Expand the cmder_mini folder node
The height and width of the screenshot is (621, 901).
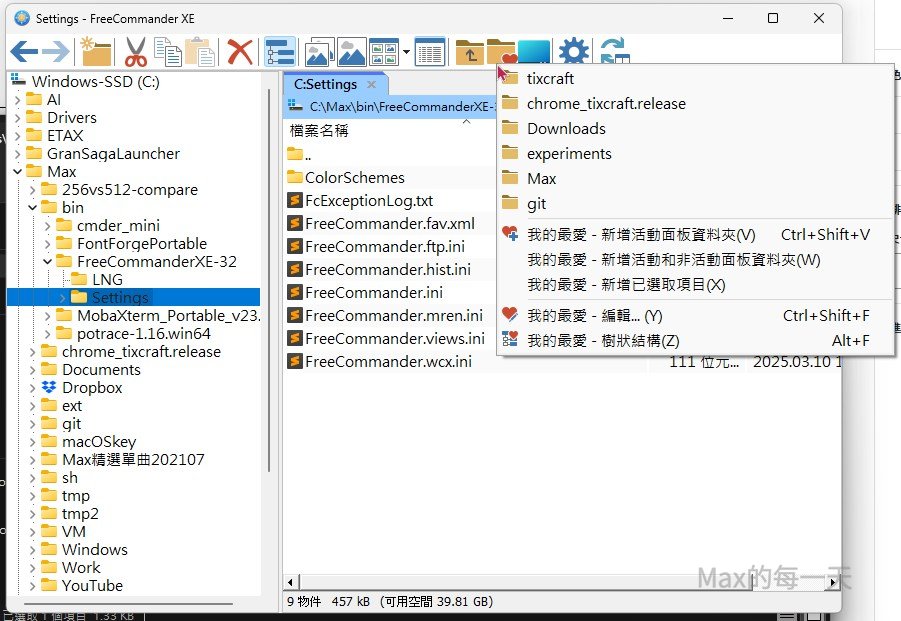(x=47, y=226)
